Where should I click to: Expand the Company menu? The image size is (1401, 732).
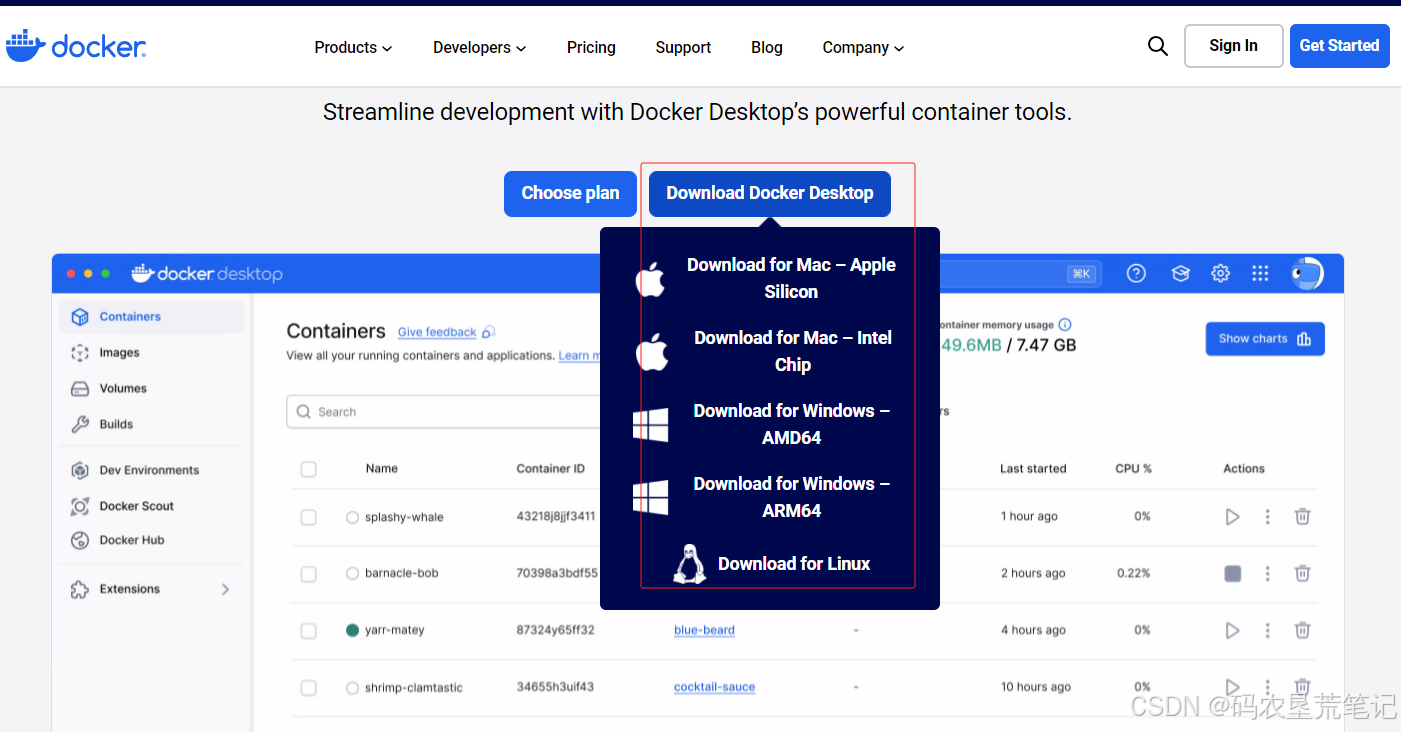pyautogui.click(x=863, y=47)
